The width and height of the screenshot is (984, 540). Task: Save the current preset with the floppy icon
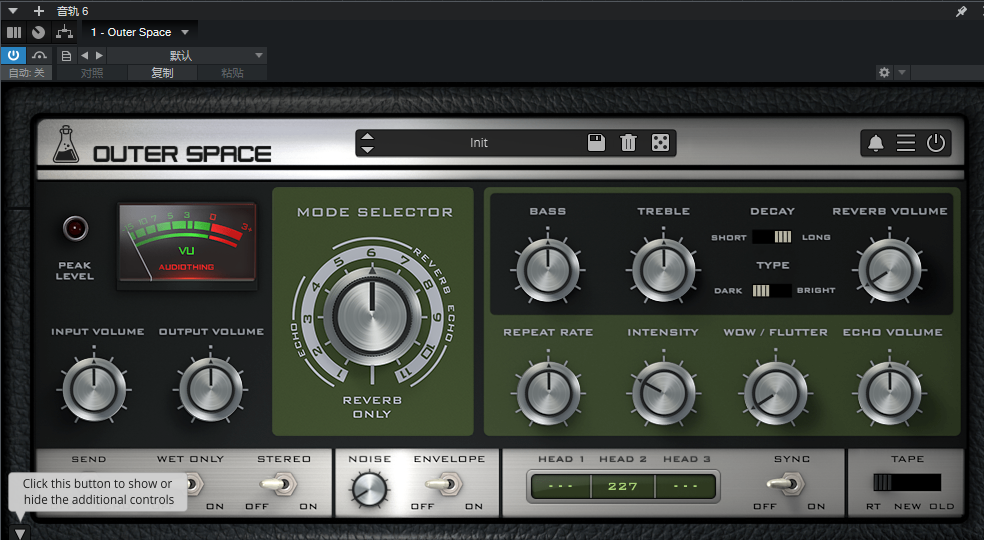tap(596, 143)
